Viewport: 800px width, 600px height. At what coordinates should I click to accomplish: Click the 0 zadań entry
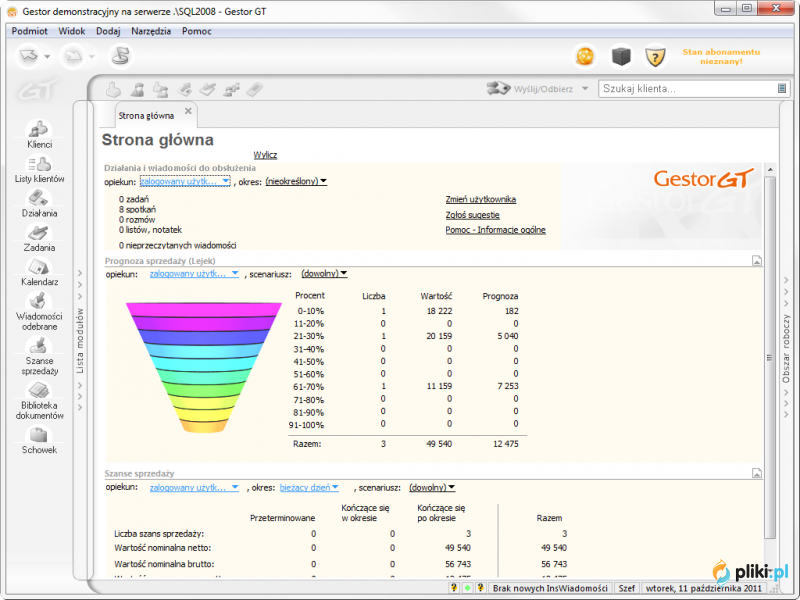coord(134,199)
